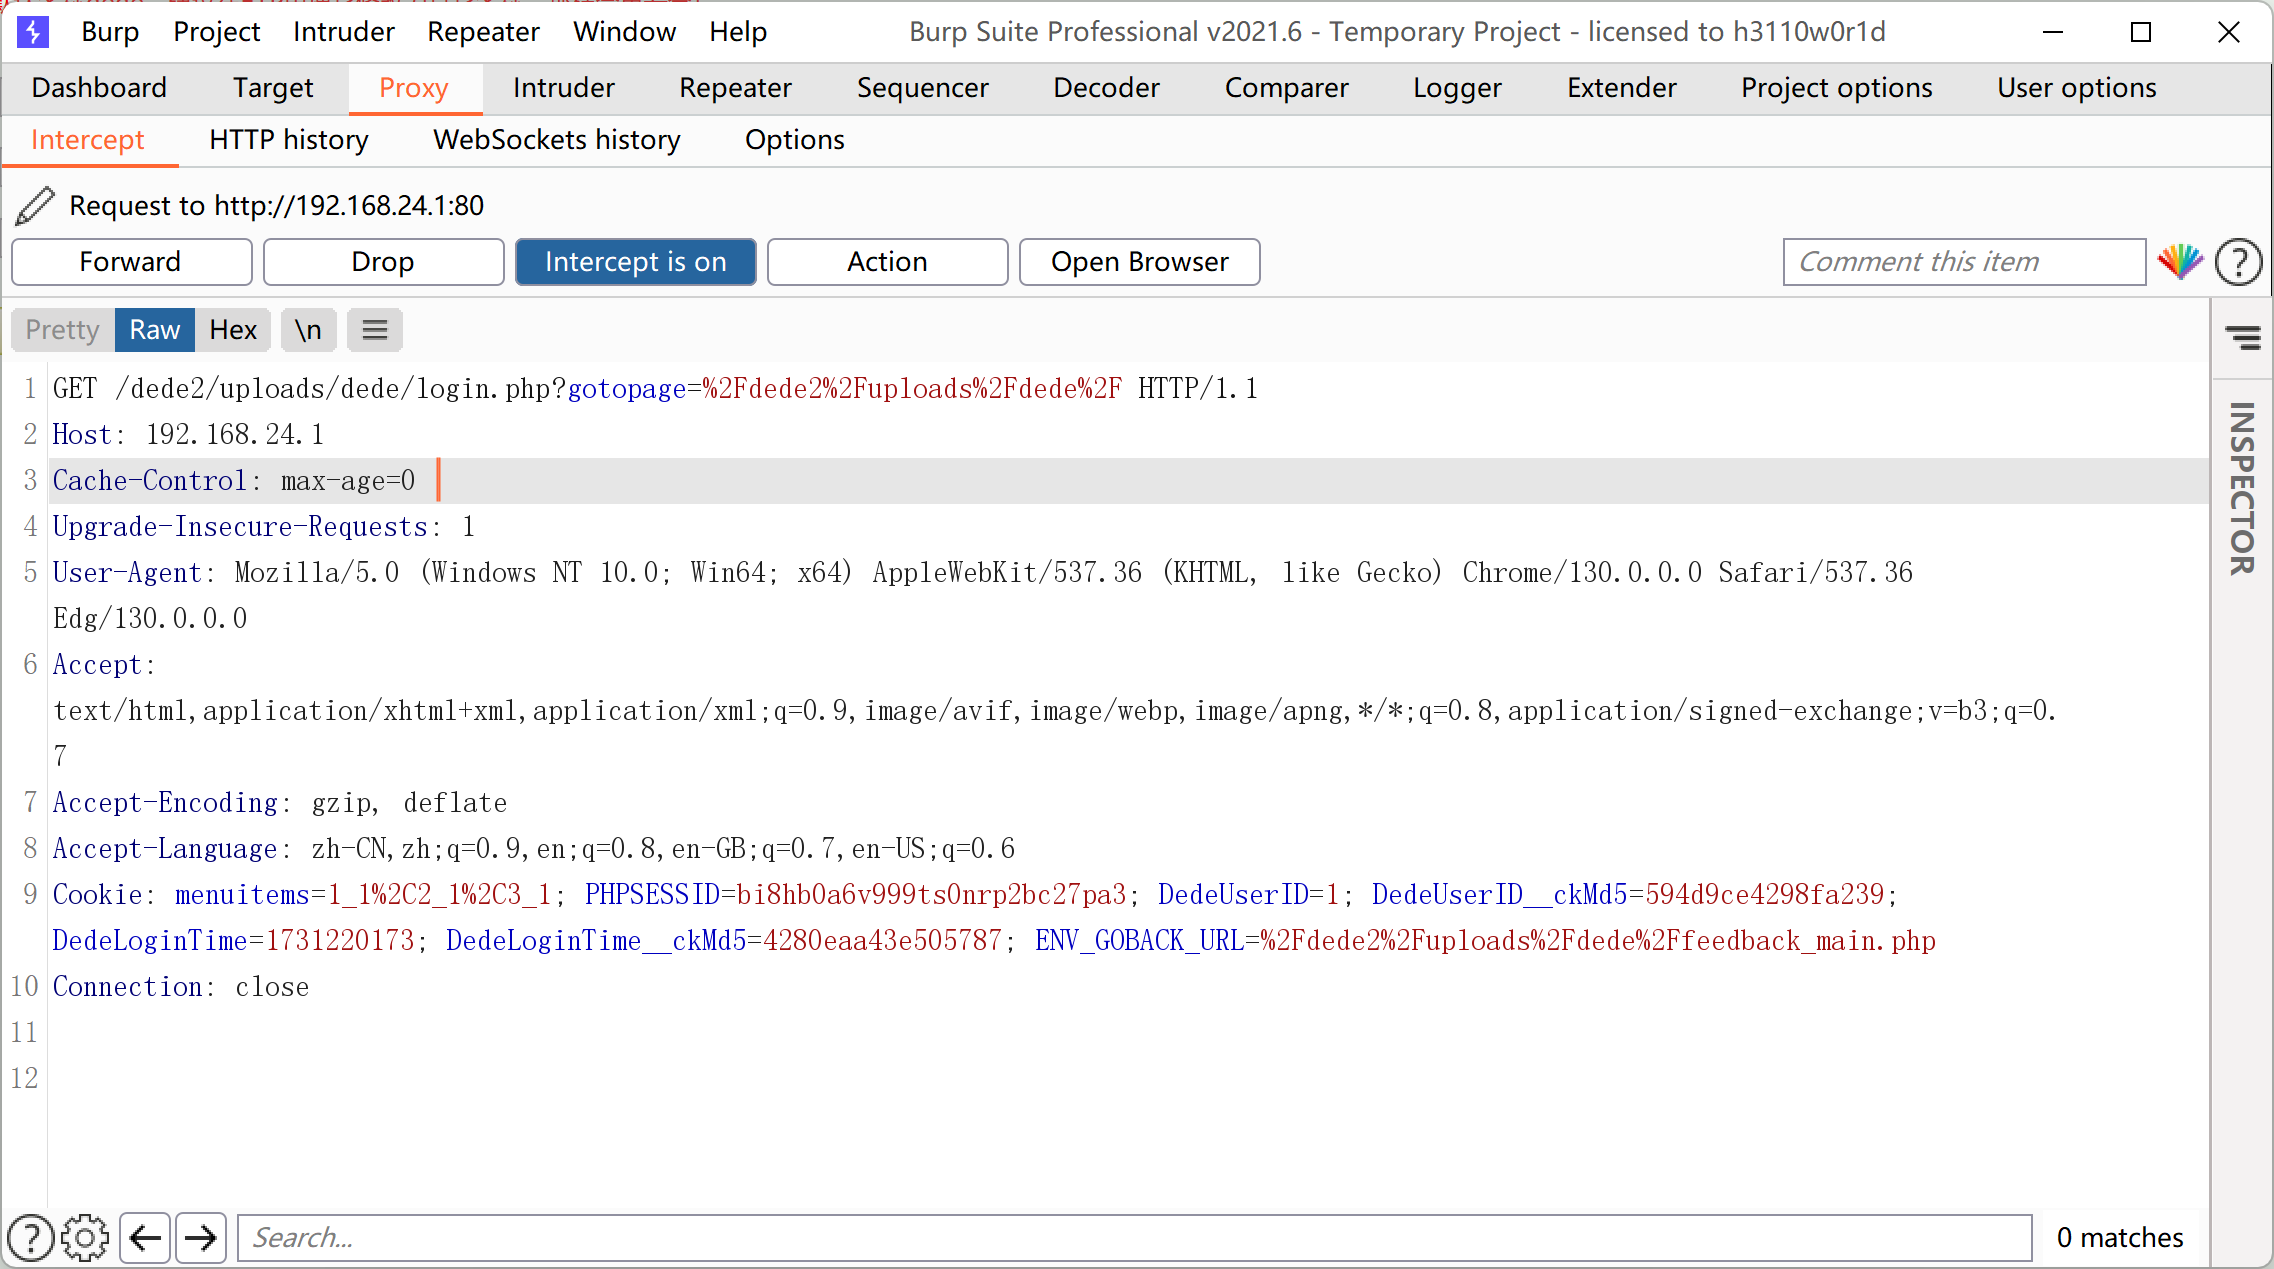The height and width of the screenshot is (1269, 2274).
Task: Click the Burp Suite logo icon
Action: tap(33, 32)
